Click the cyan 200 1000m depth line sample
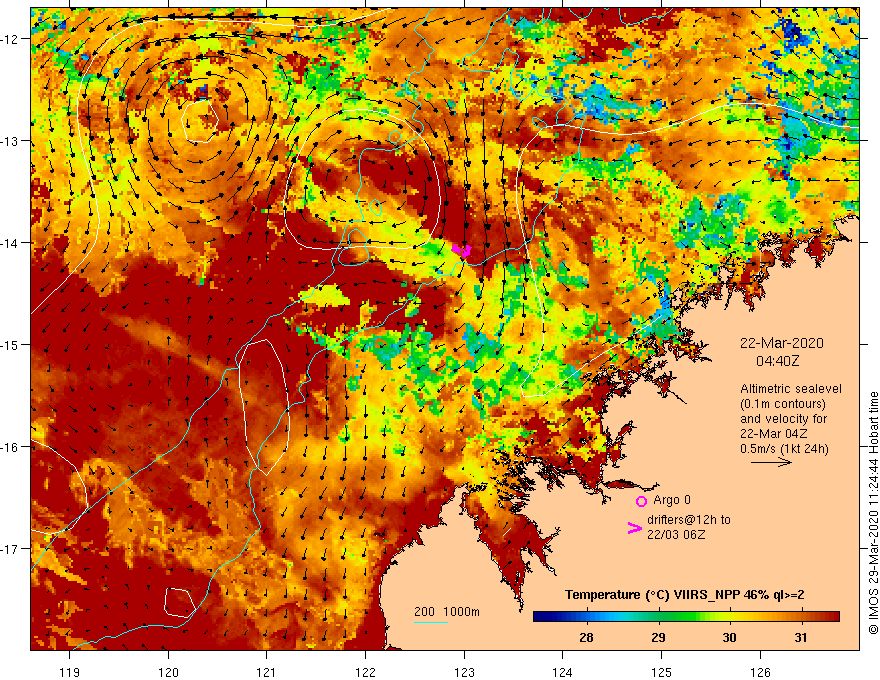880x680 pixels. [x=430, y=622]
